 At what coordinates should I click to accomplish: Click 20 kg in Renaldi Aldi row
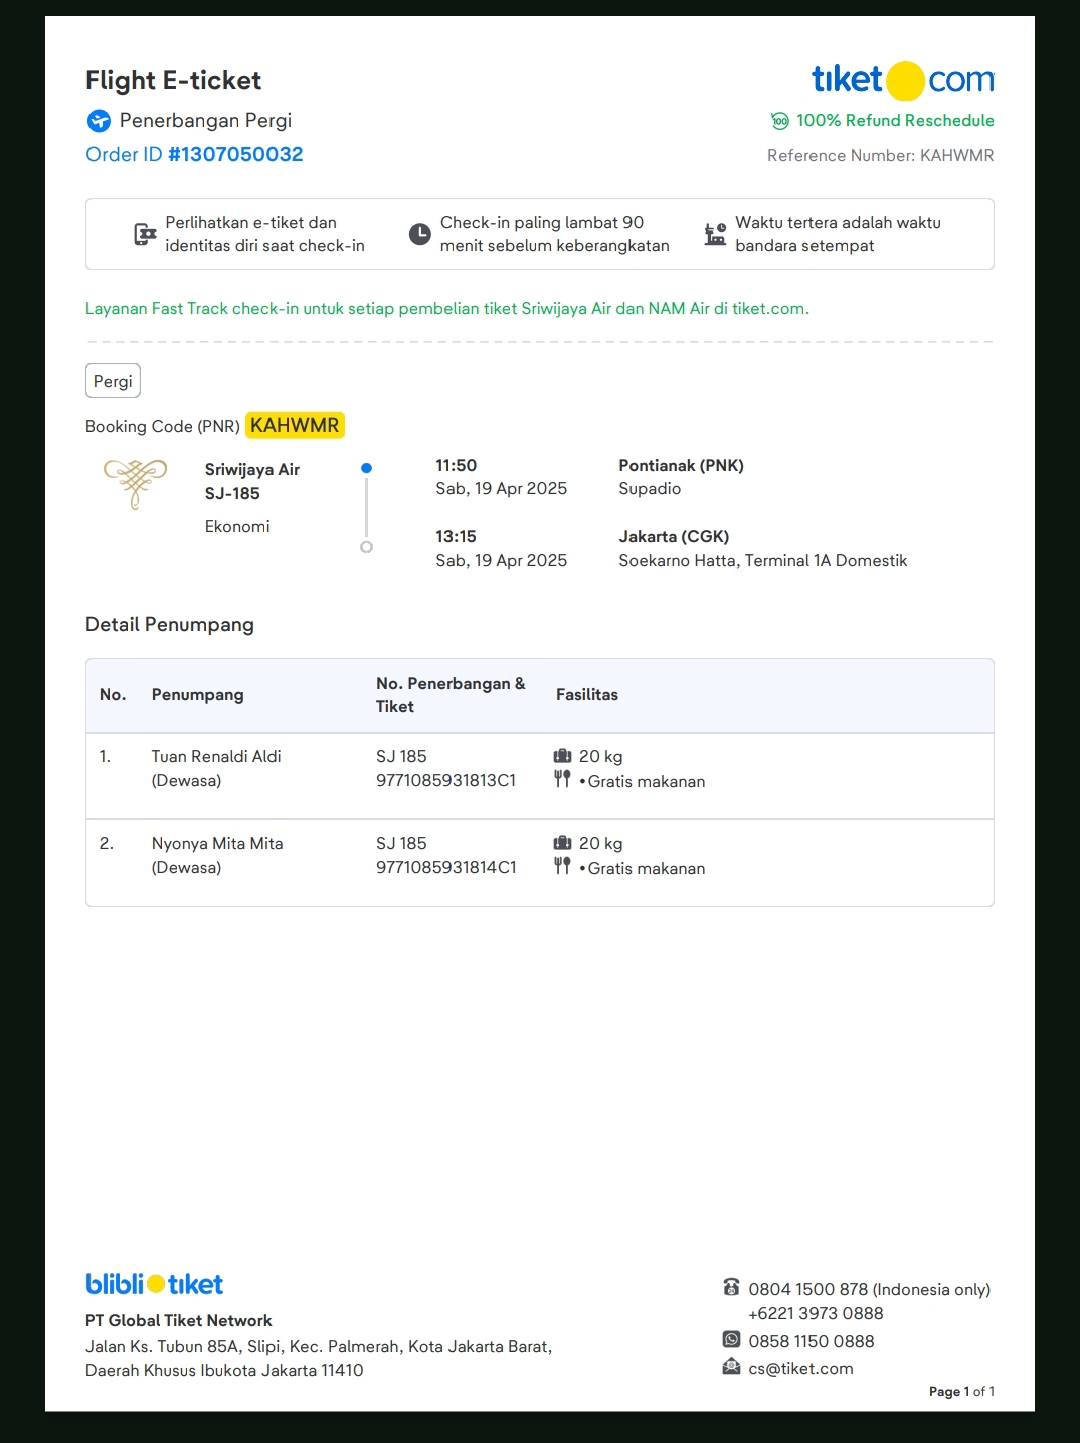point(601,757)
